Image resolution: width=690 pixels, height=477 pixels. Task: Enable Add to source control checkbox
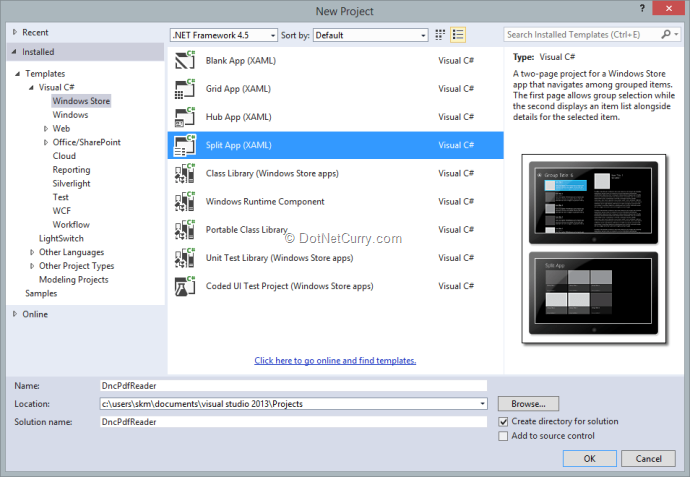pos(503,436)
